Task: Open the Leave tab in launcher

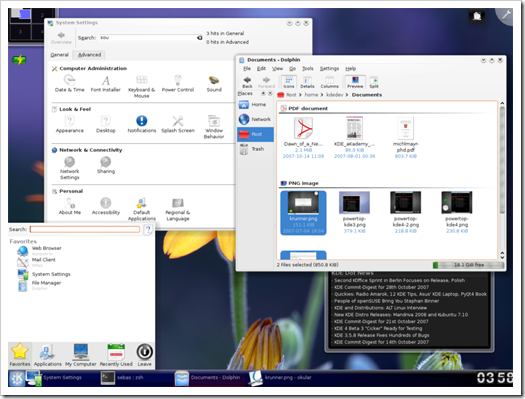Action: 144,355
